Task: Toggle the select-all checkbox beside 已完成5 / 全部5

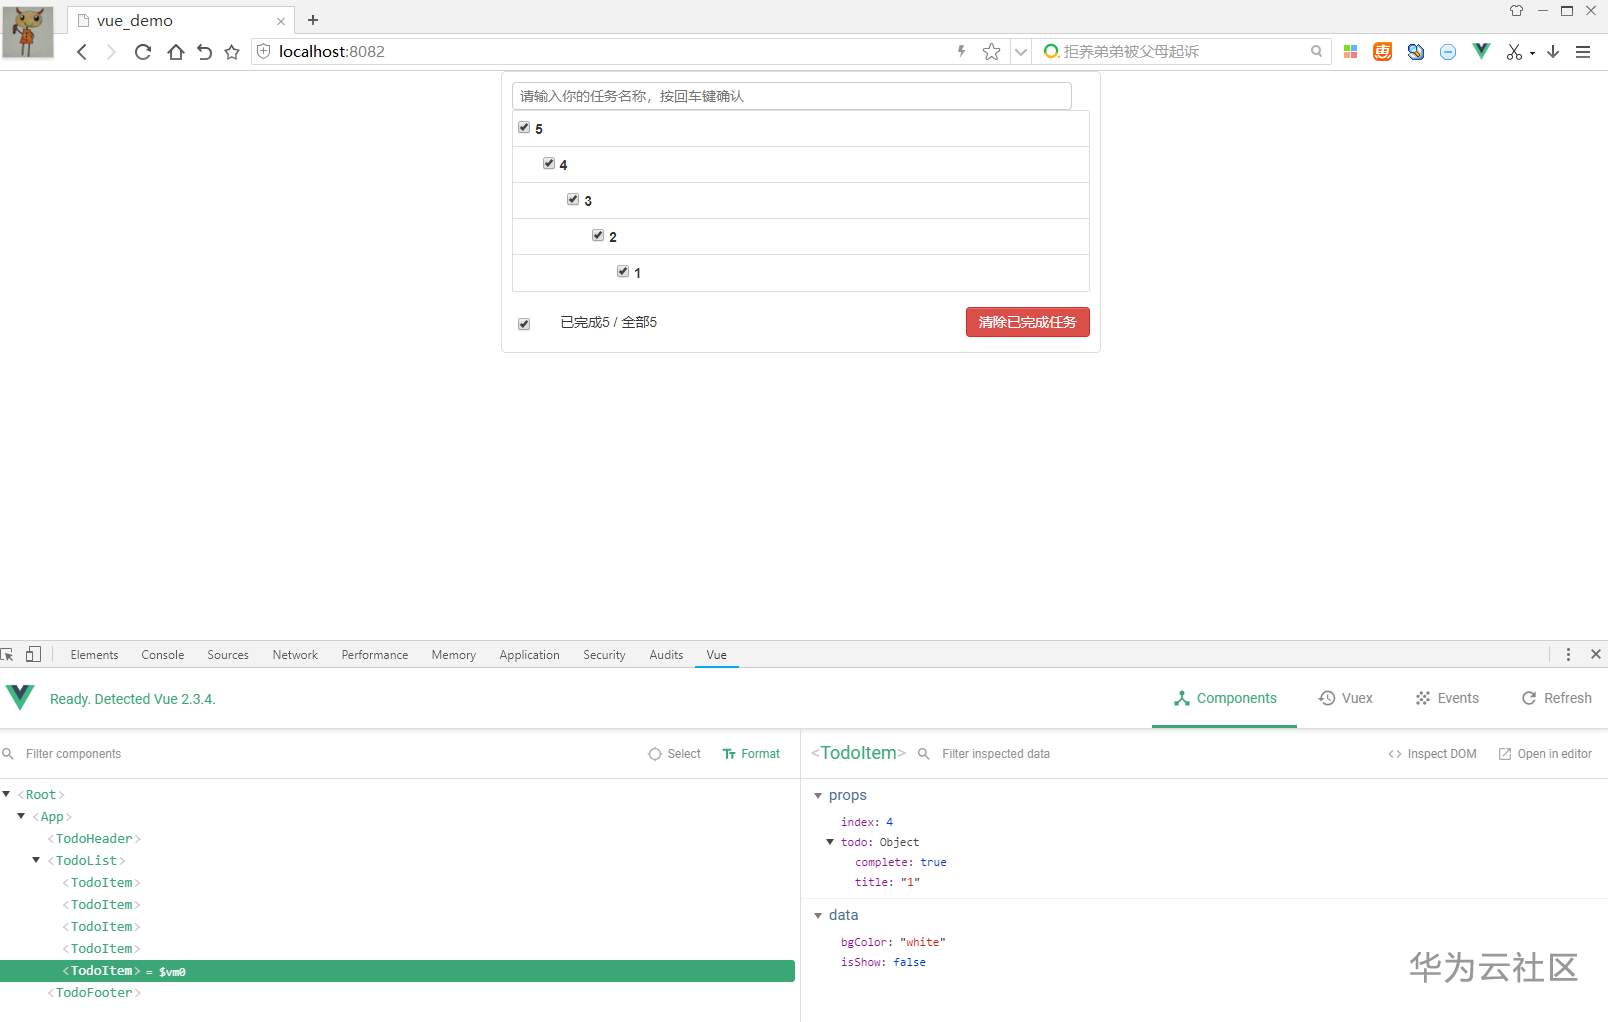Action: [x=524, y=324]
